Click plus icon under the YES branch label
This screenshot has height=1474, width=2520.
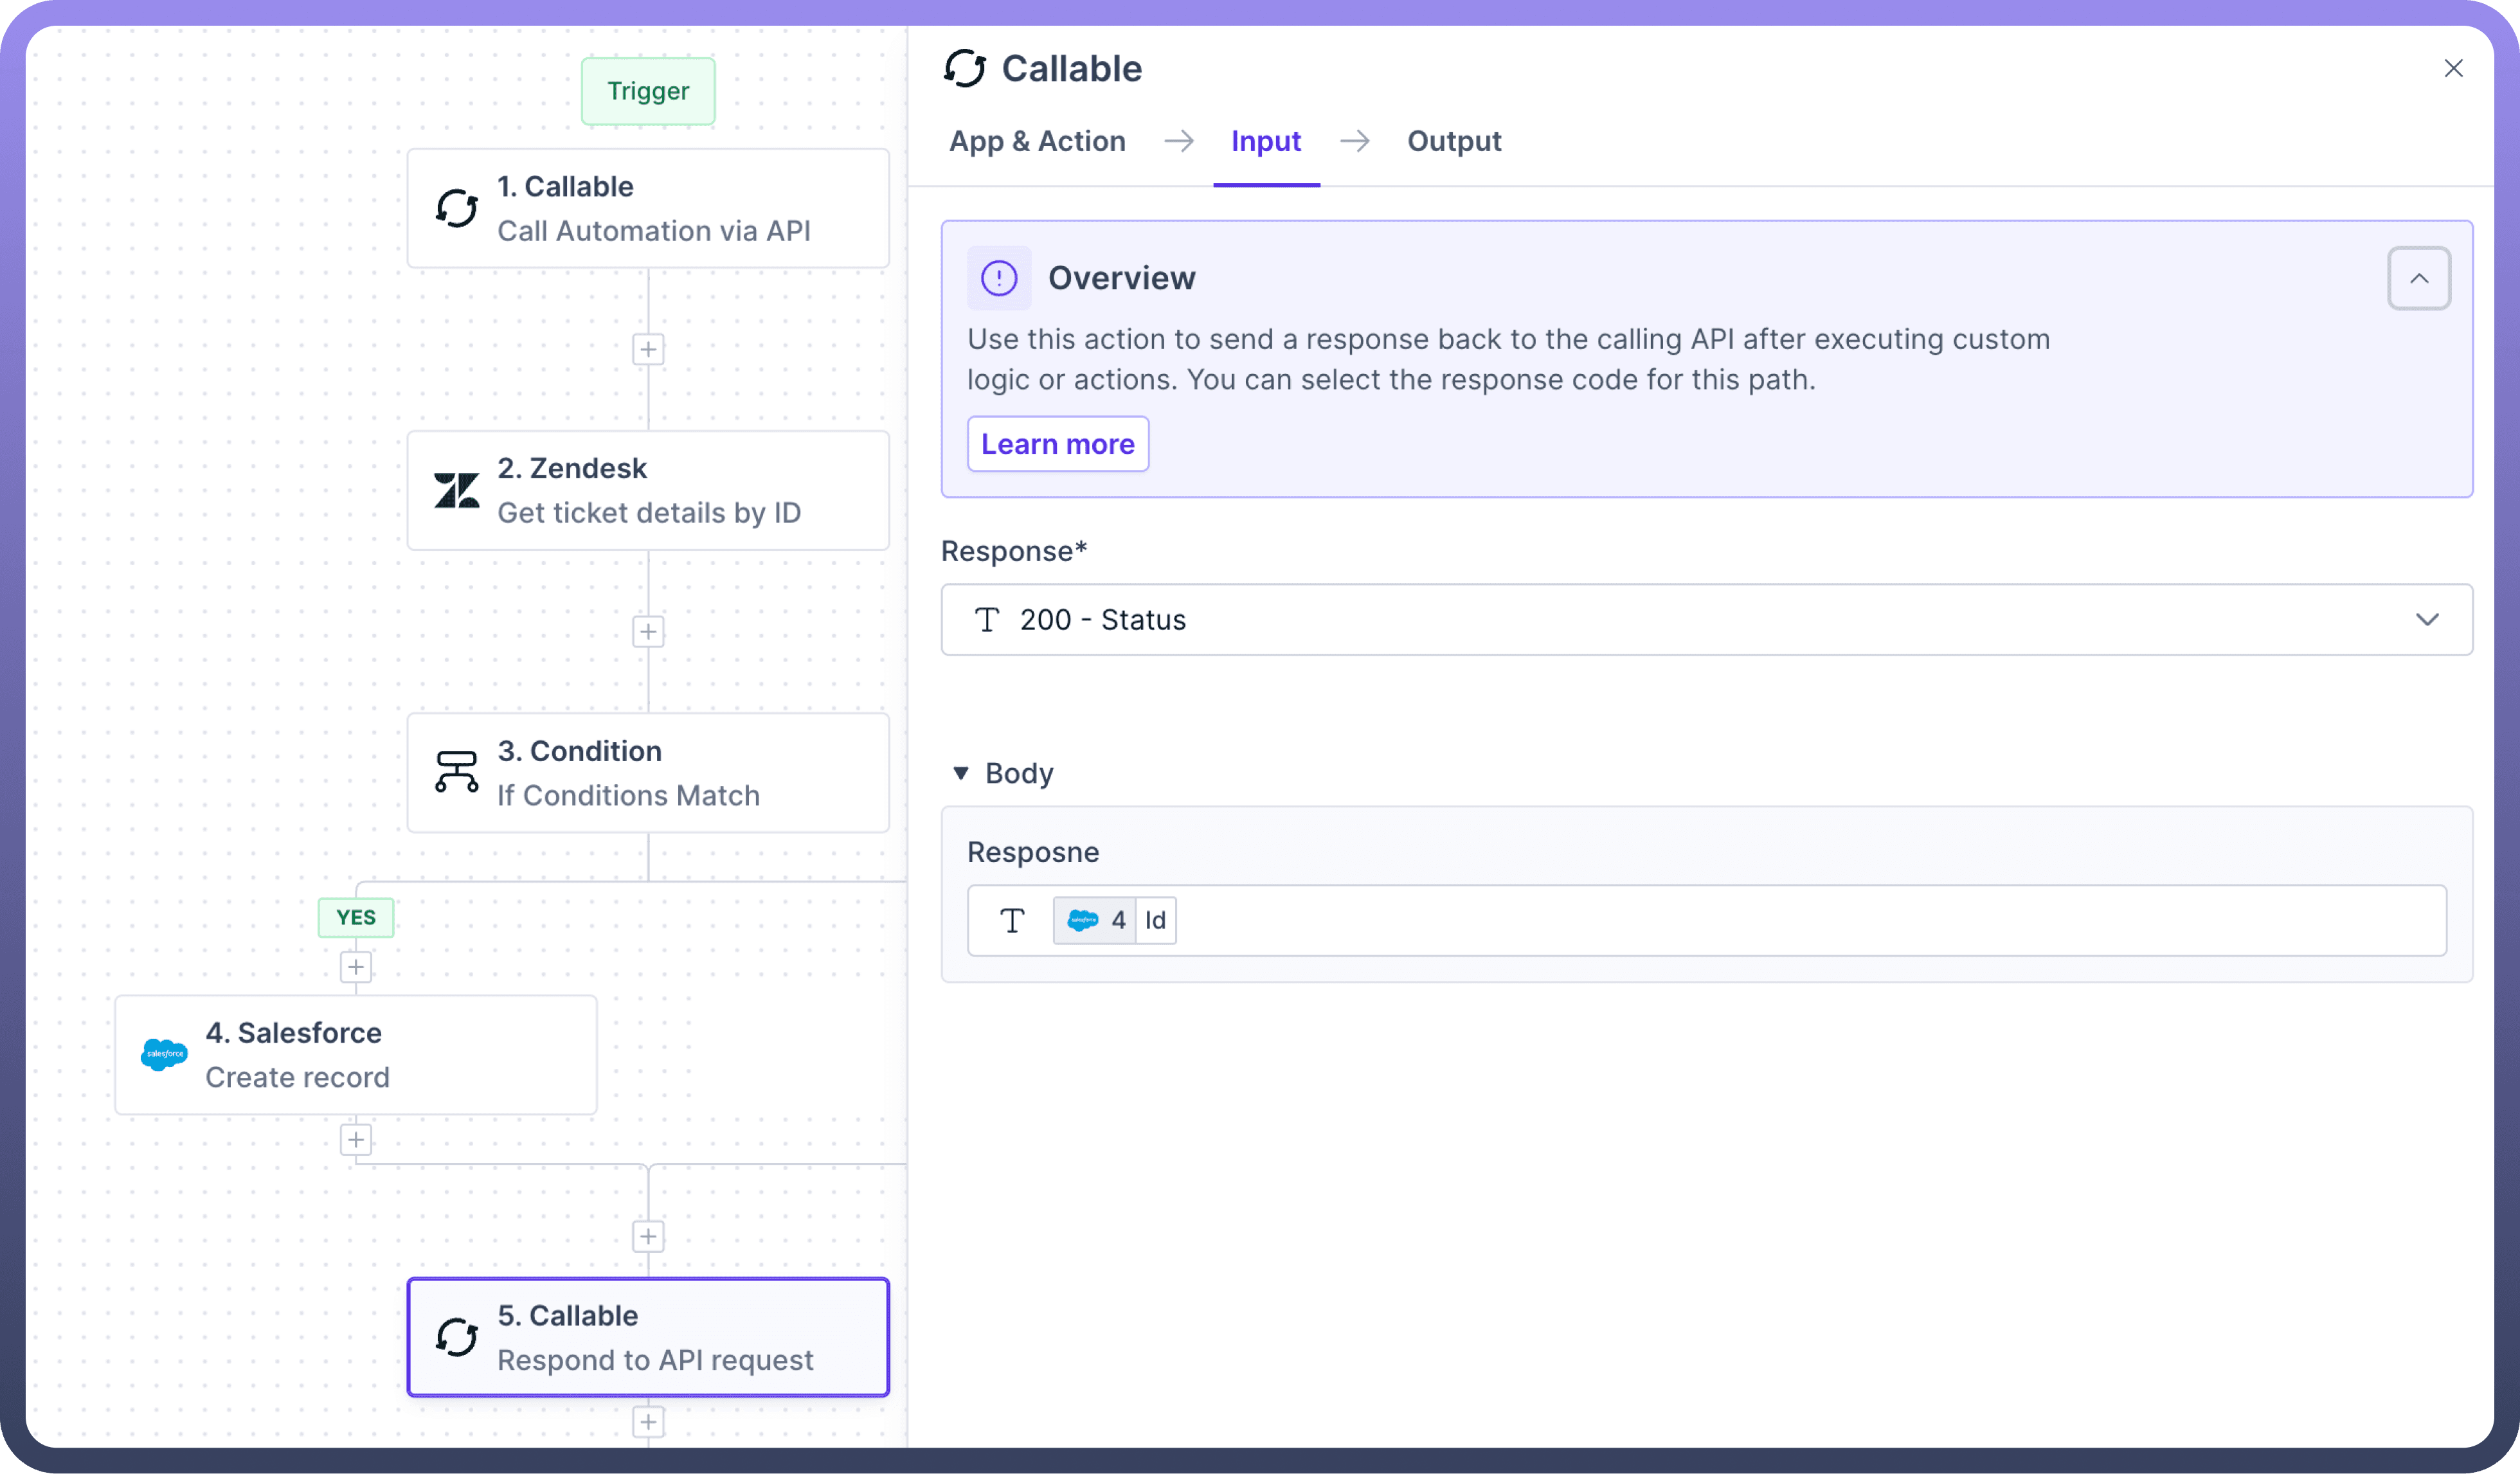tap(356, 967)
